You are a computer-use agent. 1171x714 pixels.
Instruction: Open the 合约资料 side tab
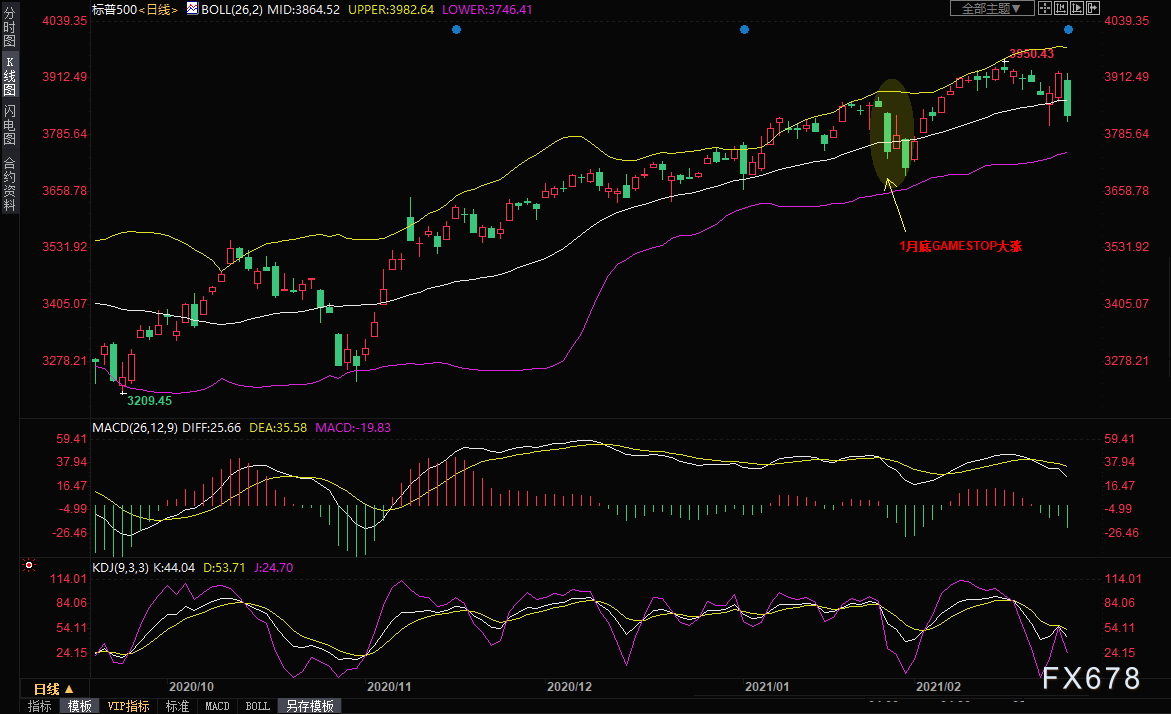pyautogui.click(x=10, y=184)
